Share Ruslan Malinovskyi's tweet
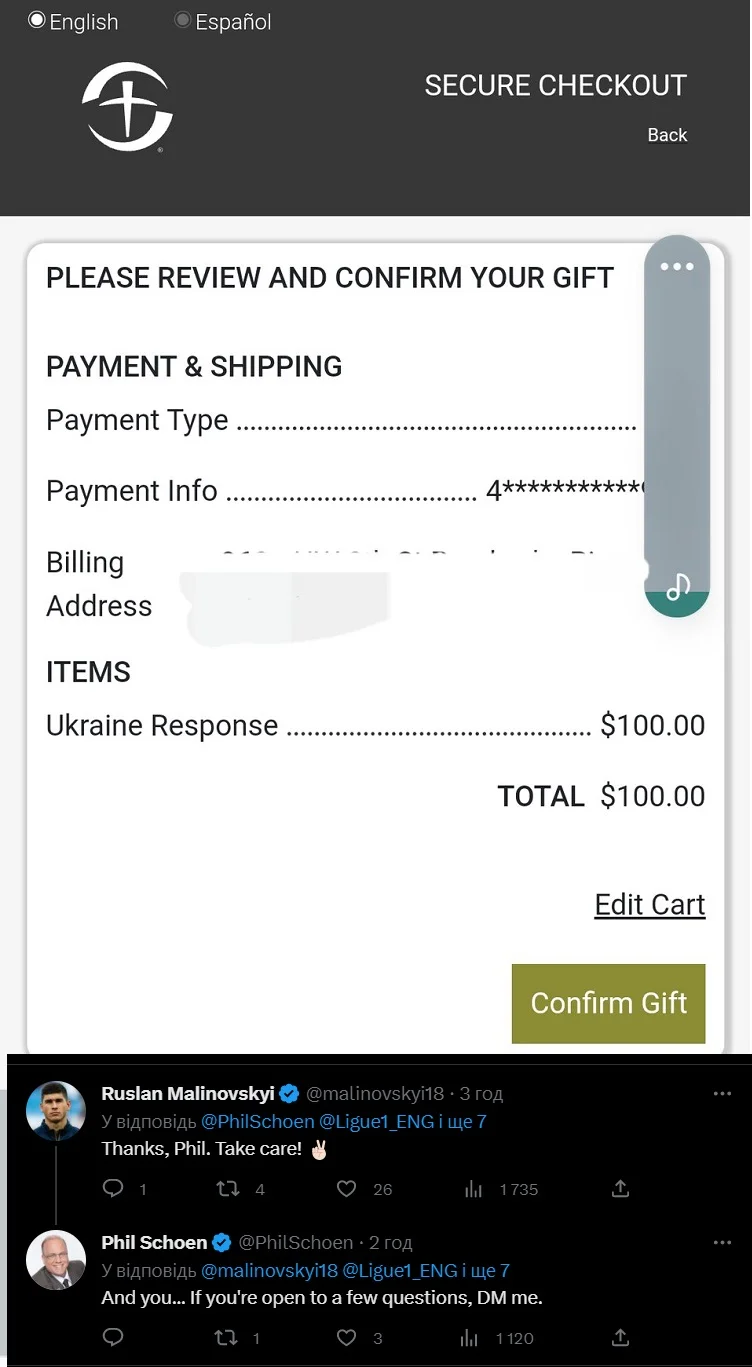This screenshot has width=752, height=1367. point(620,1188)
